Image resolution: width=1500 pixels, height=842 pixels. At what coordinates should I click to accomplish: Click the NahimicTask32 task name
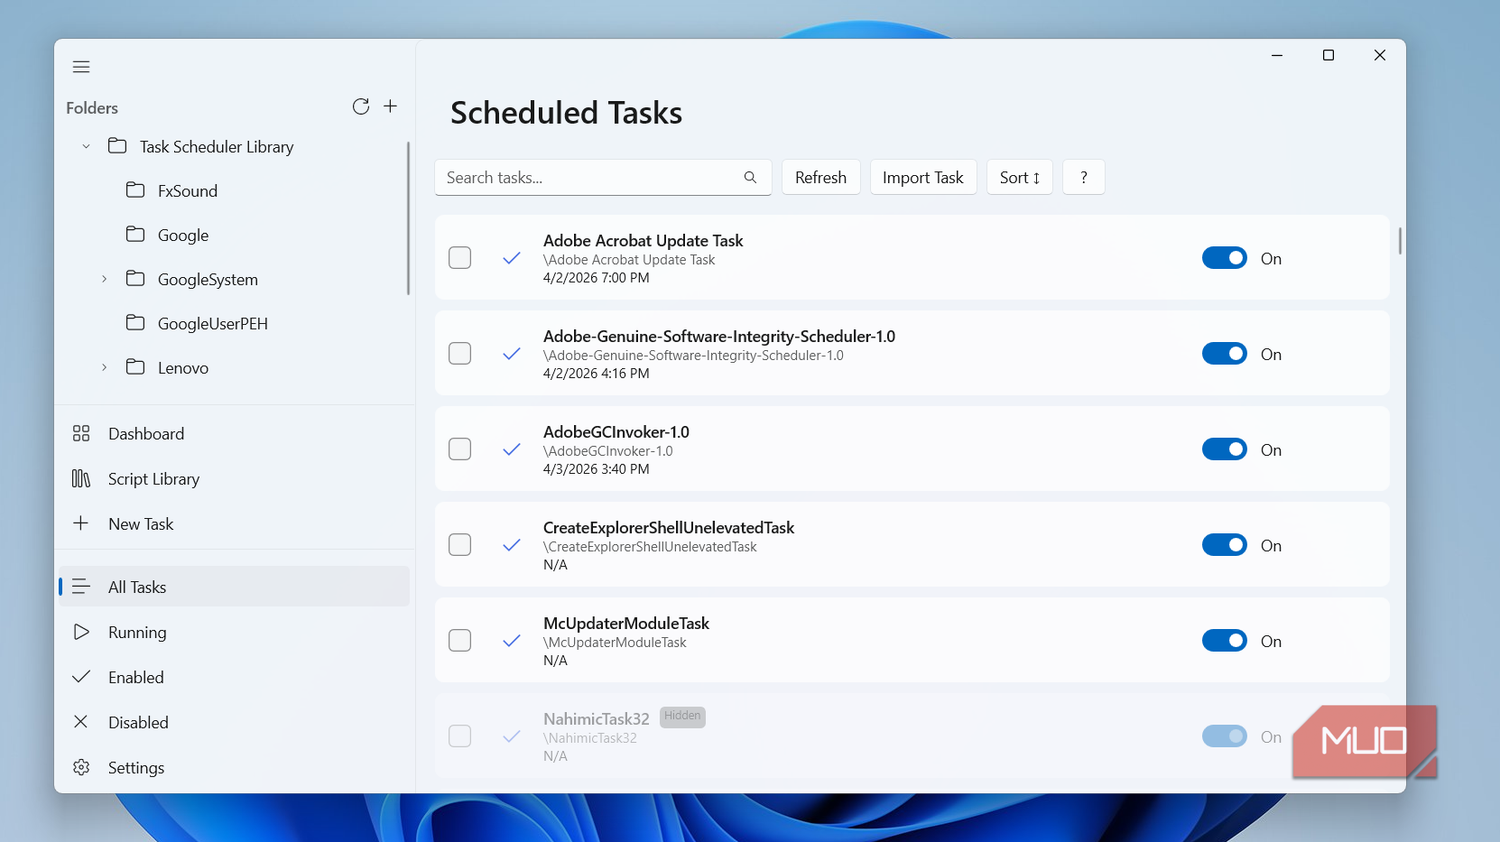tap(596, 719)
